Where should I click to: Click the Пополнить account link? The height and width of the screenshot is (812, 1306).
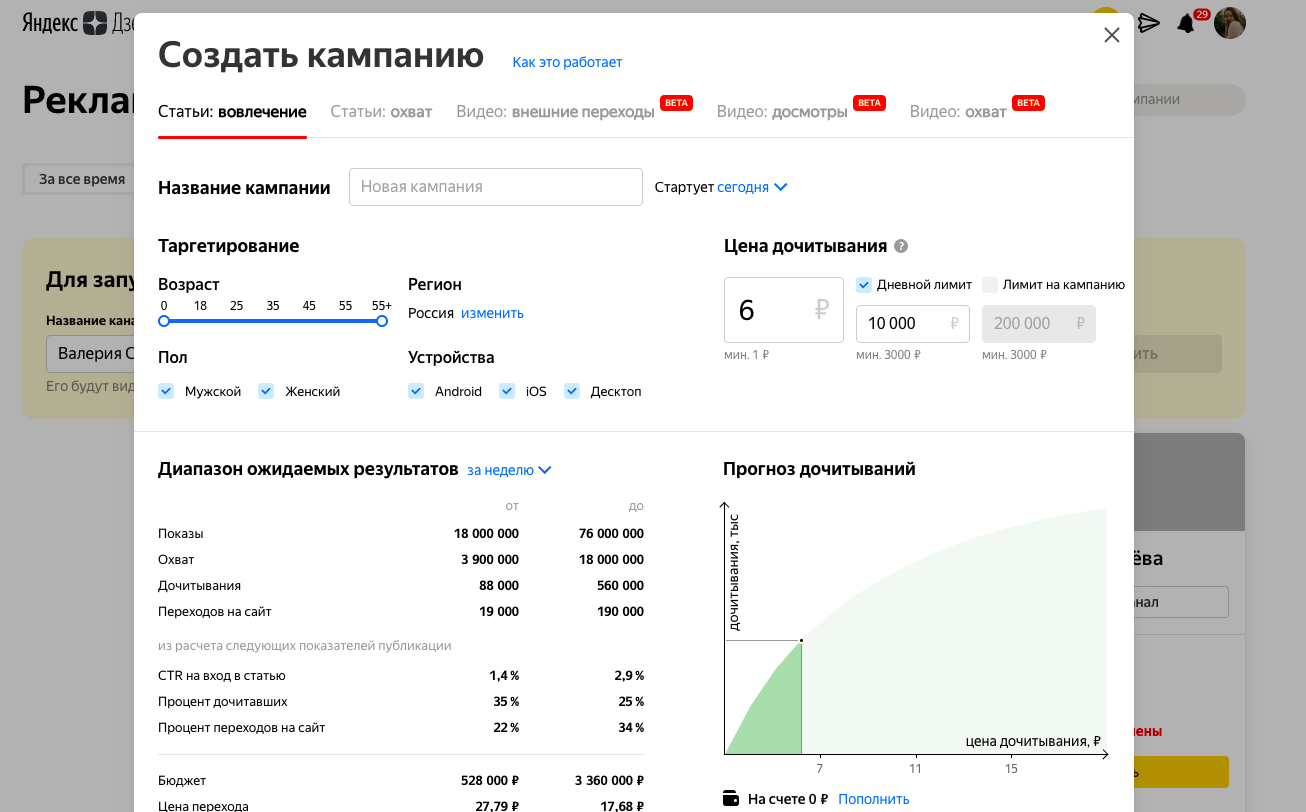pos(874,799)
